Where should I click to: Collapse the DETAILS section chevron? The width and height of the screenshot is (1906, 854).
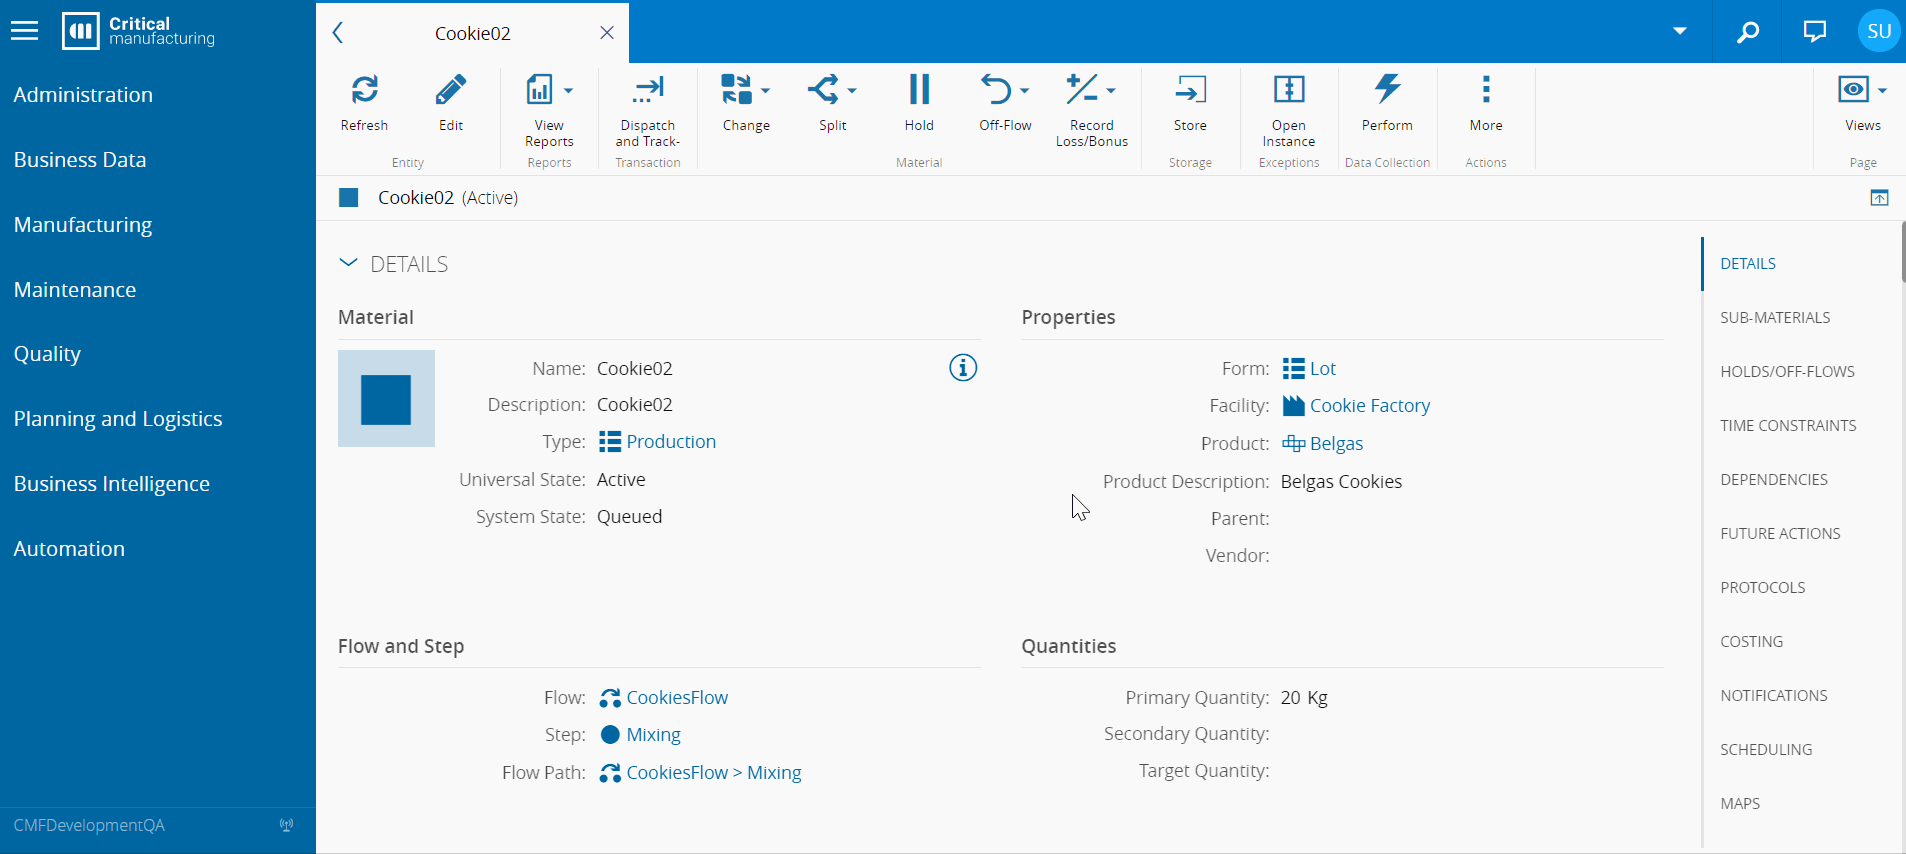pyautogui.click(x=348, y=263)
